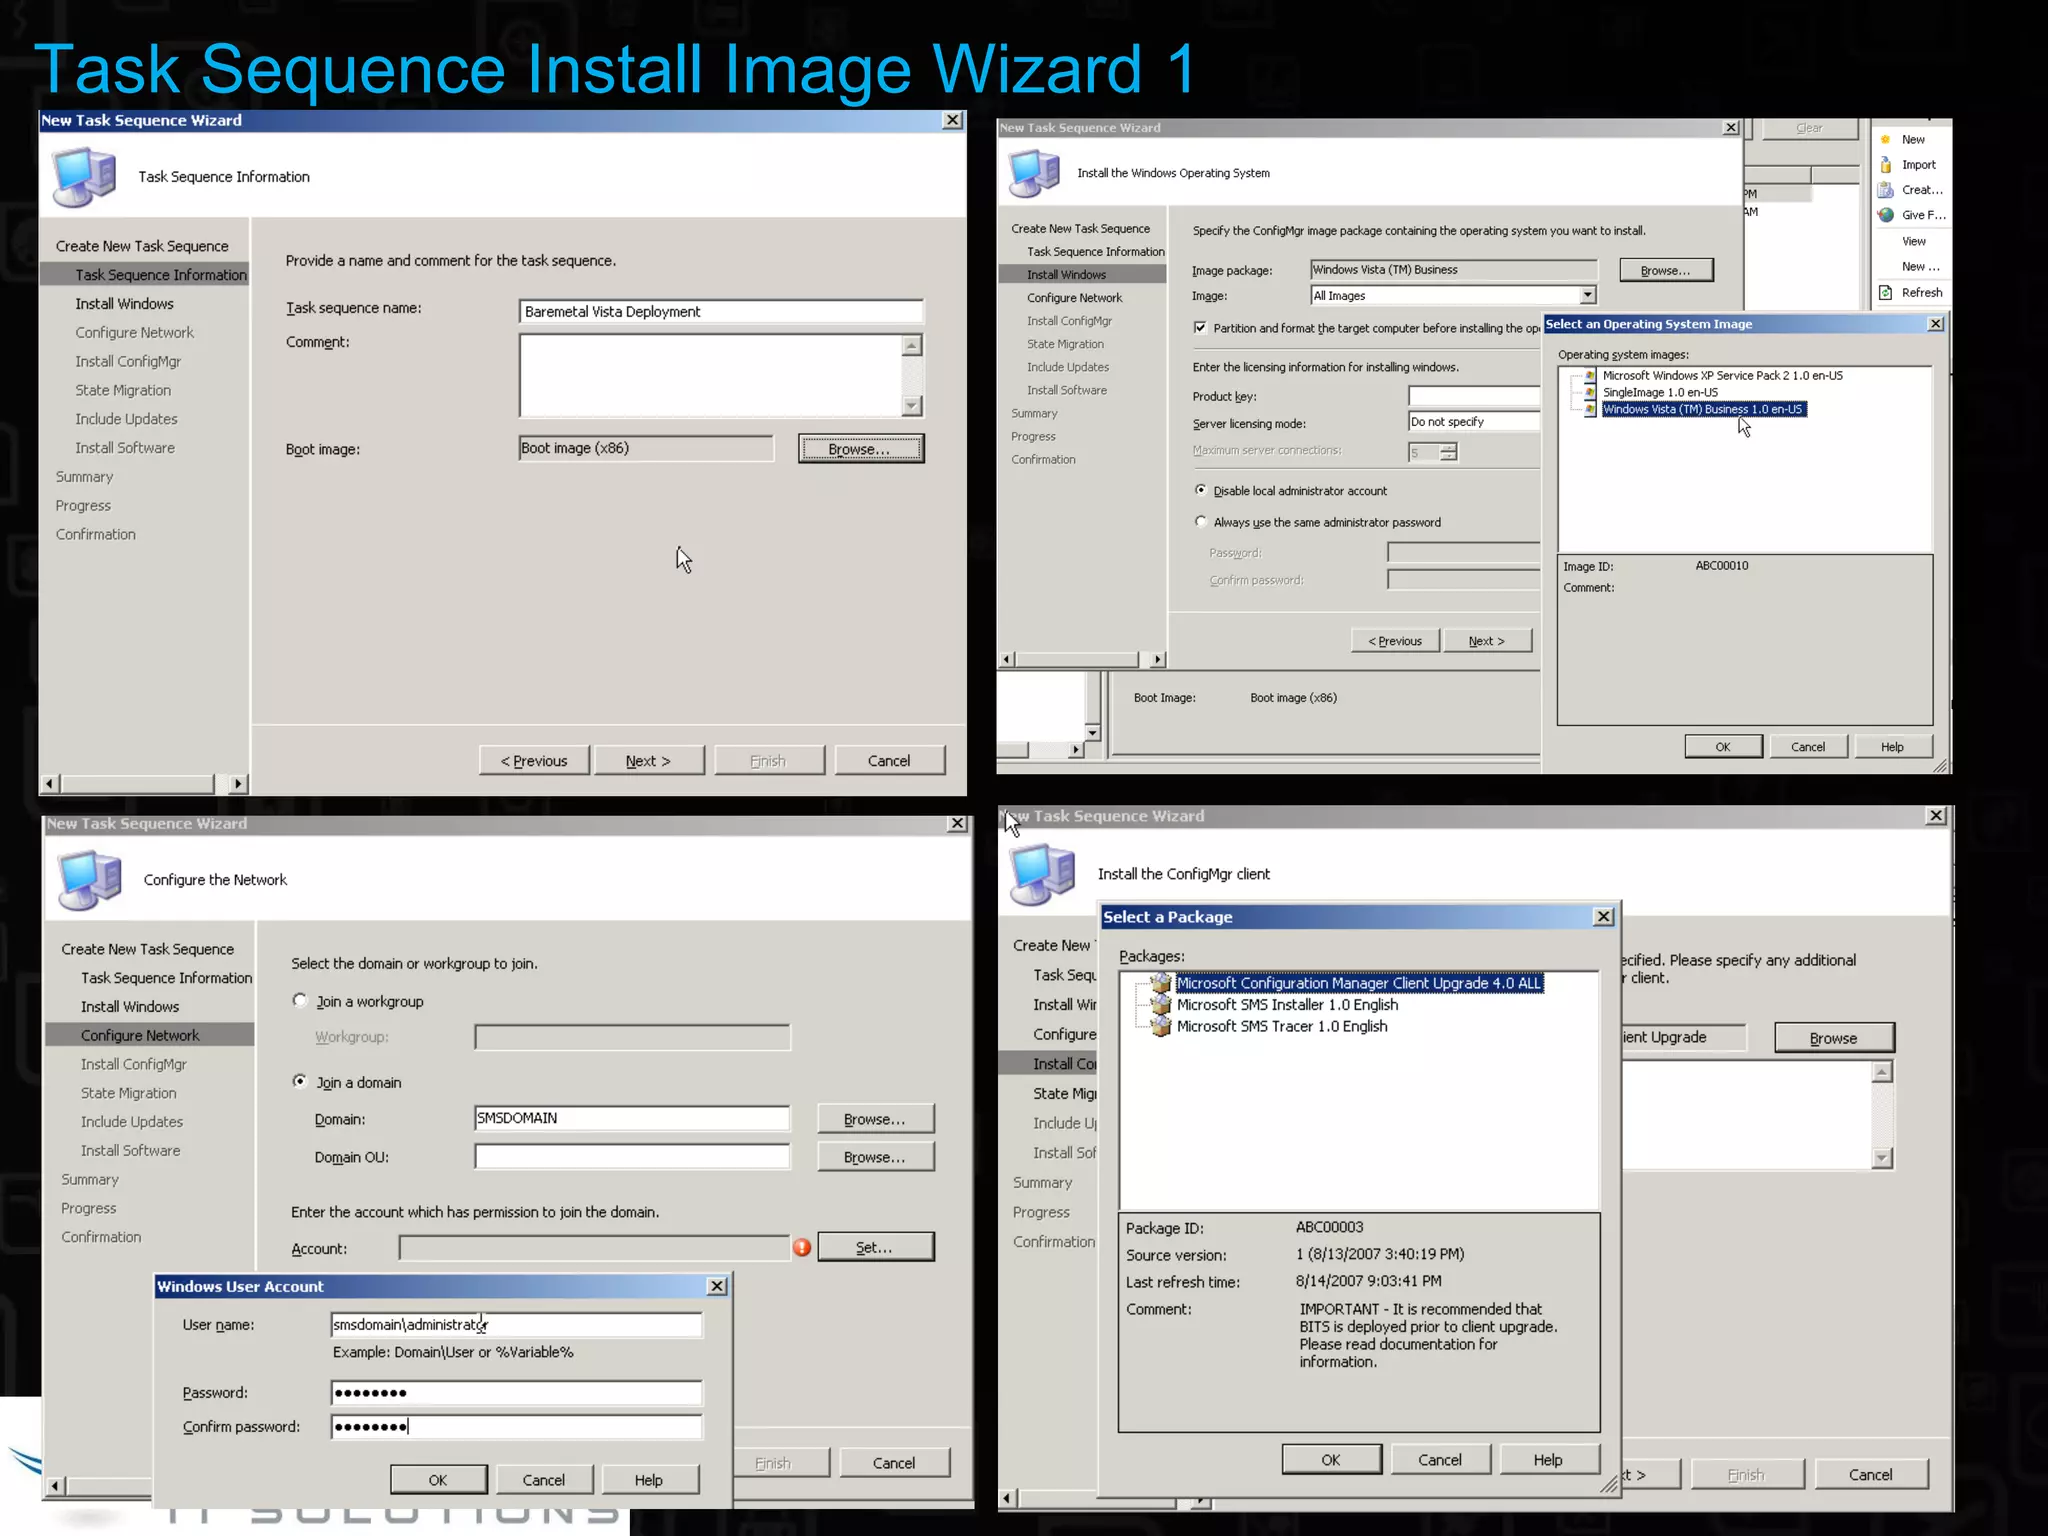Click Domain field containing SMSDOMAIN

[x=632, y=1118]
